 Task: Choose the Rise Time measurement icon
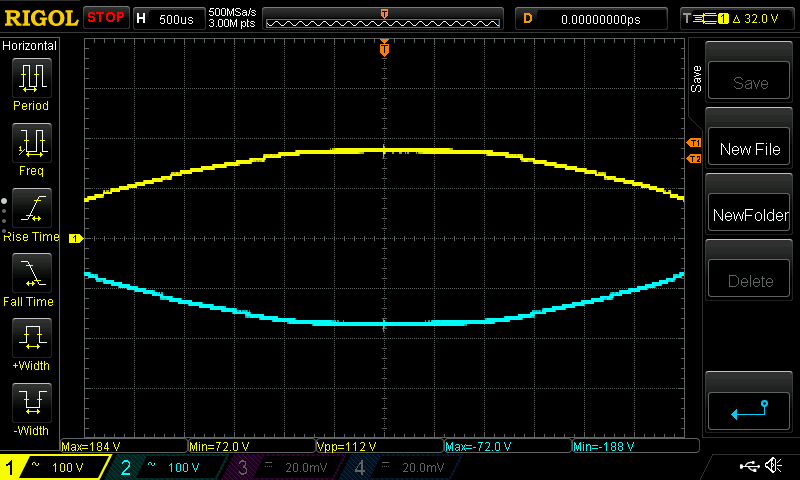31,208
